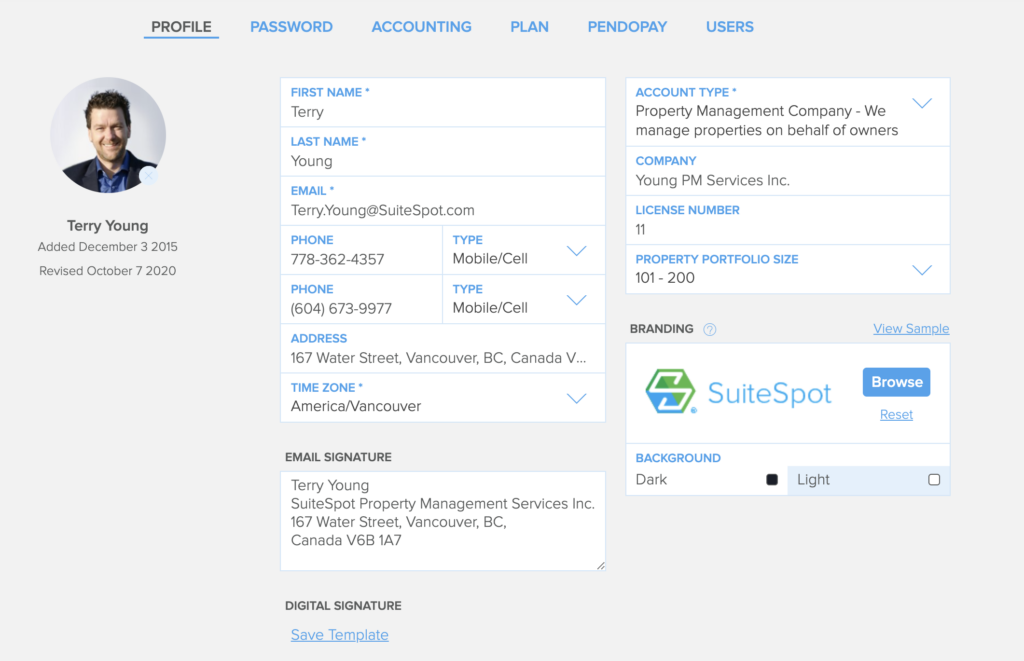
Task: Switch to the Users tab
Action: click(729, 27)
